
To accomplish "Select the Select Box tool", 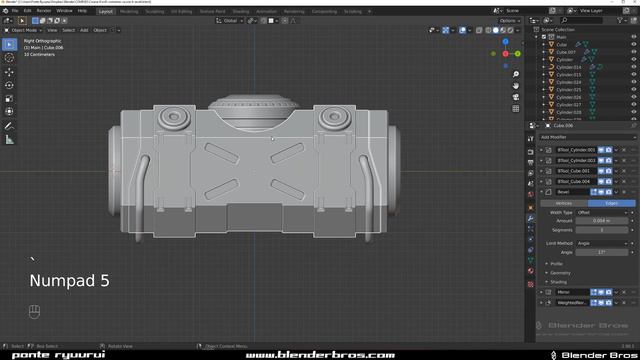I will [9, 44].
